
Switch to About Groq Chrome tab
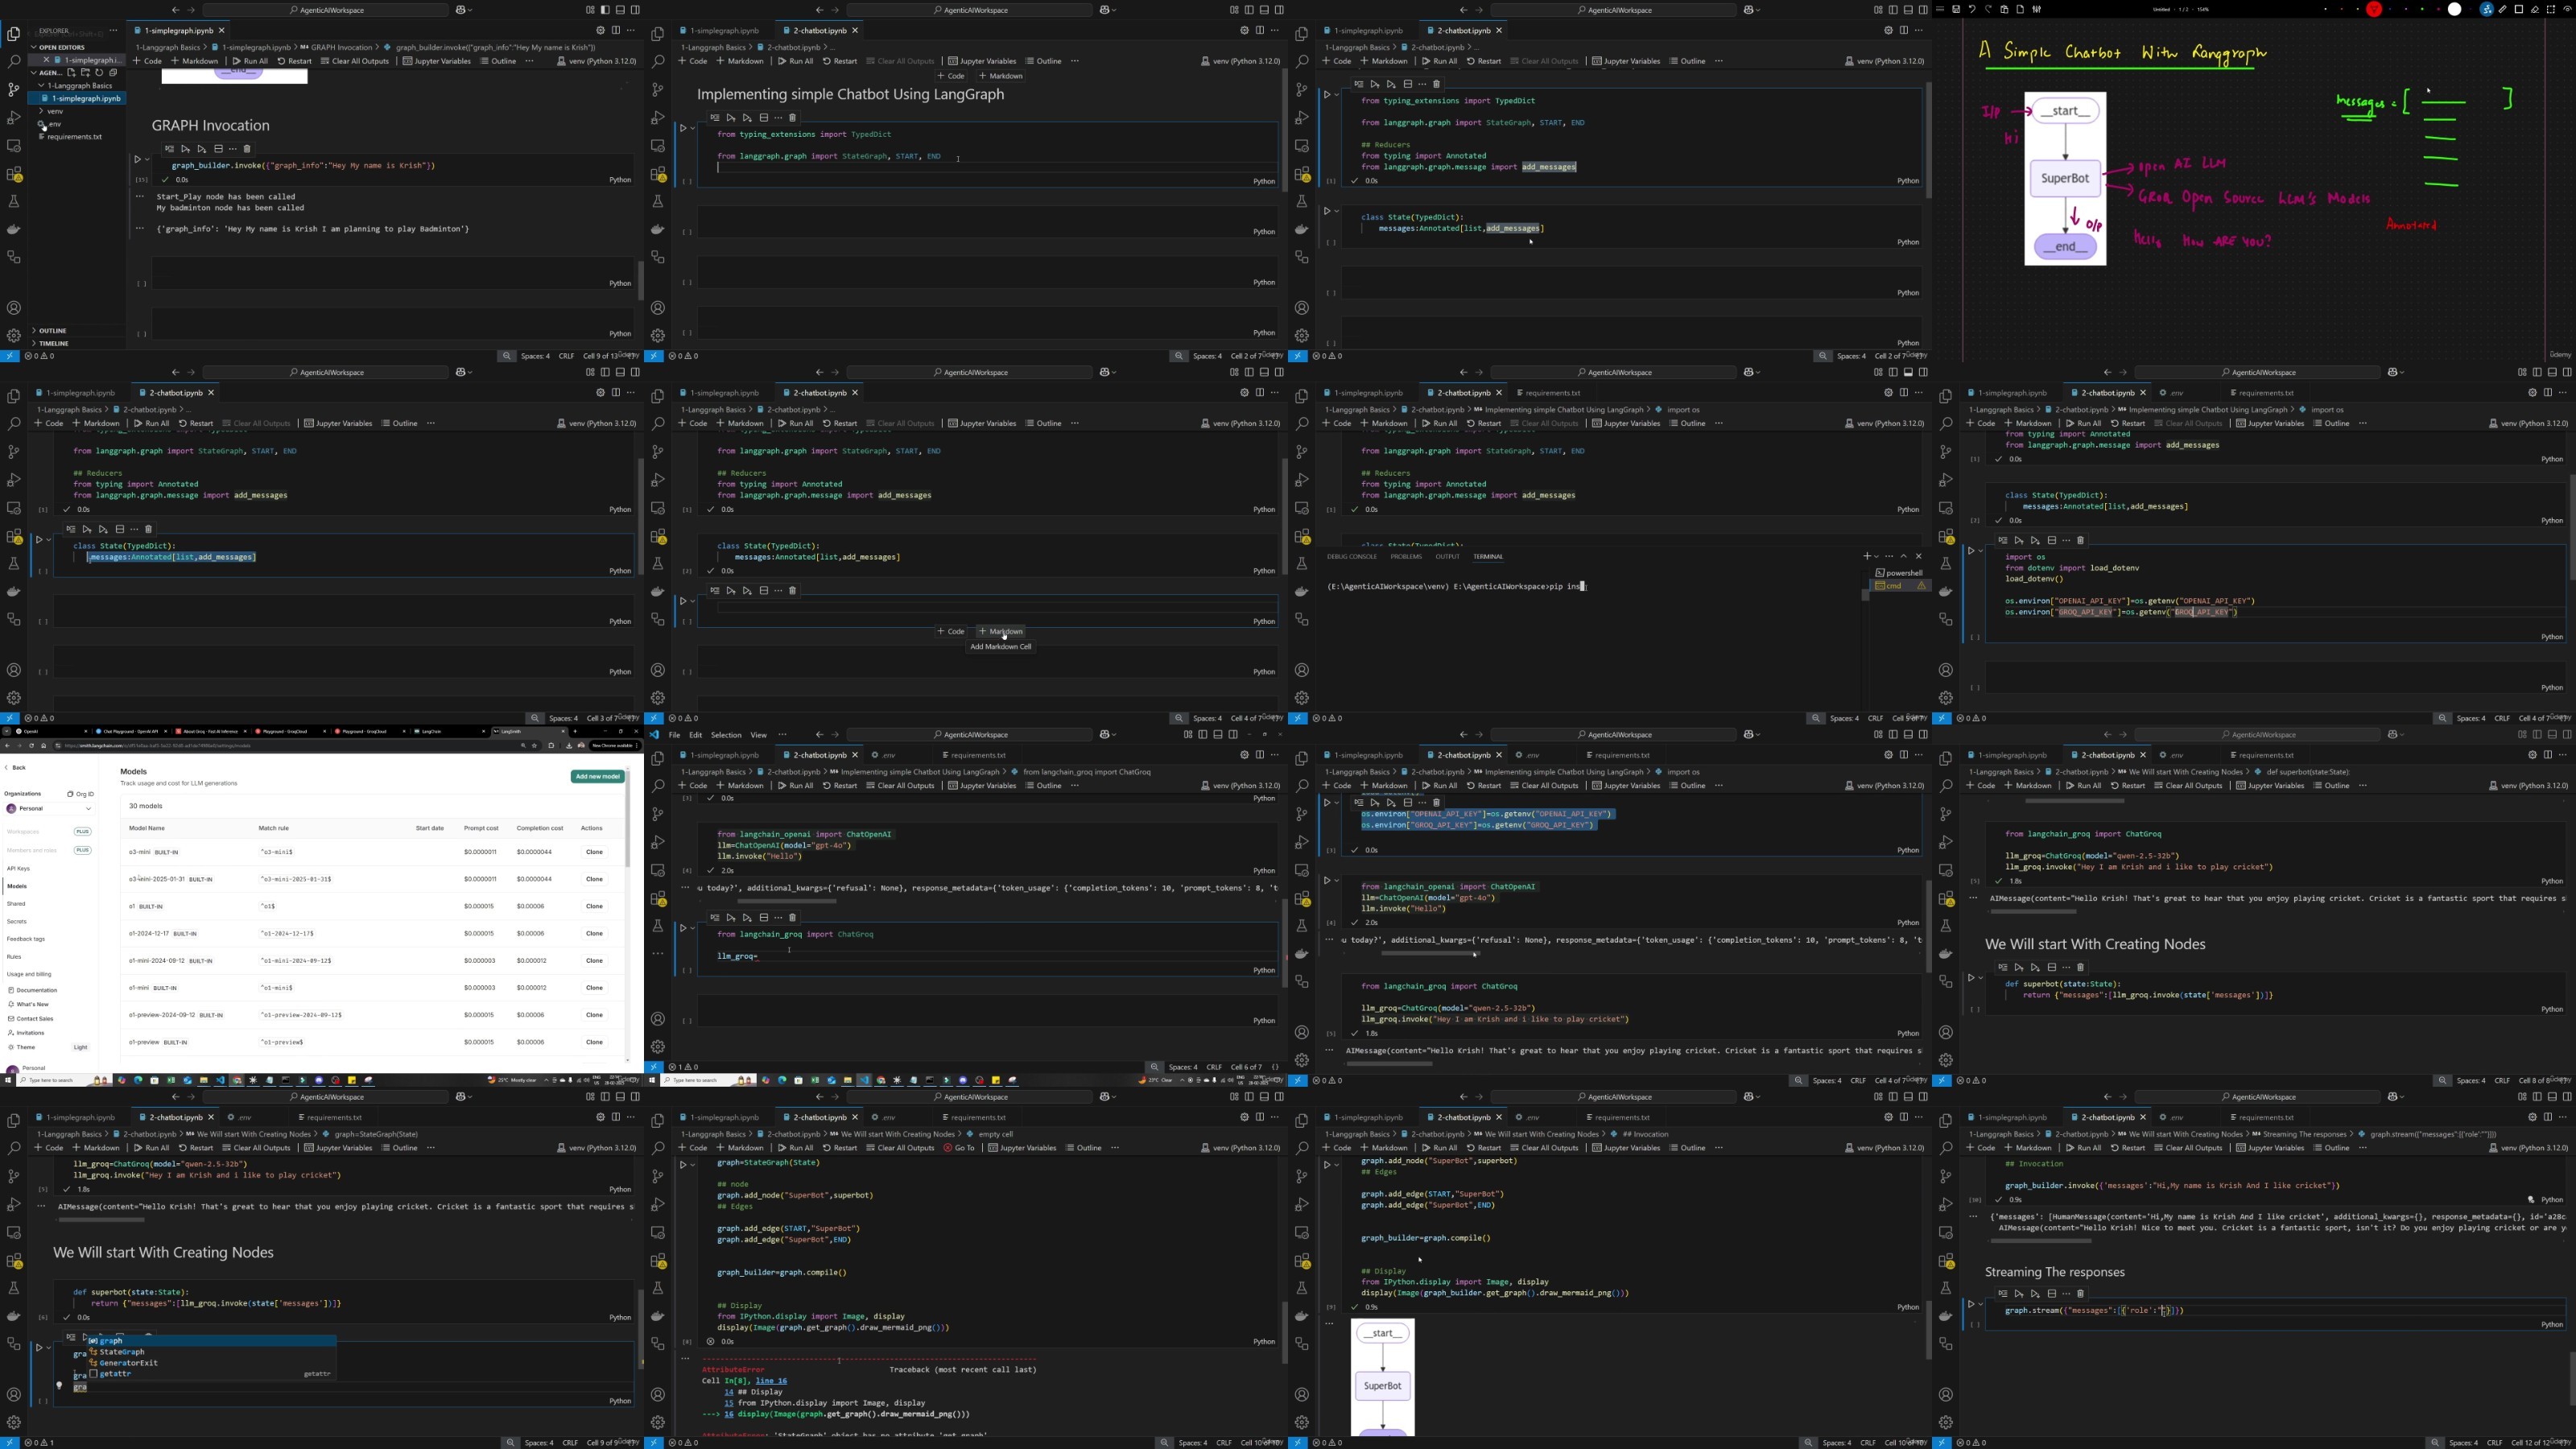[x=211, y=732]
